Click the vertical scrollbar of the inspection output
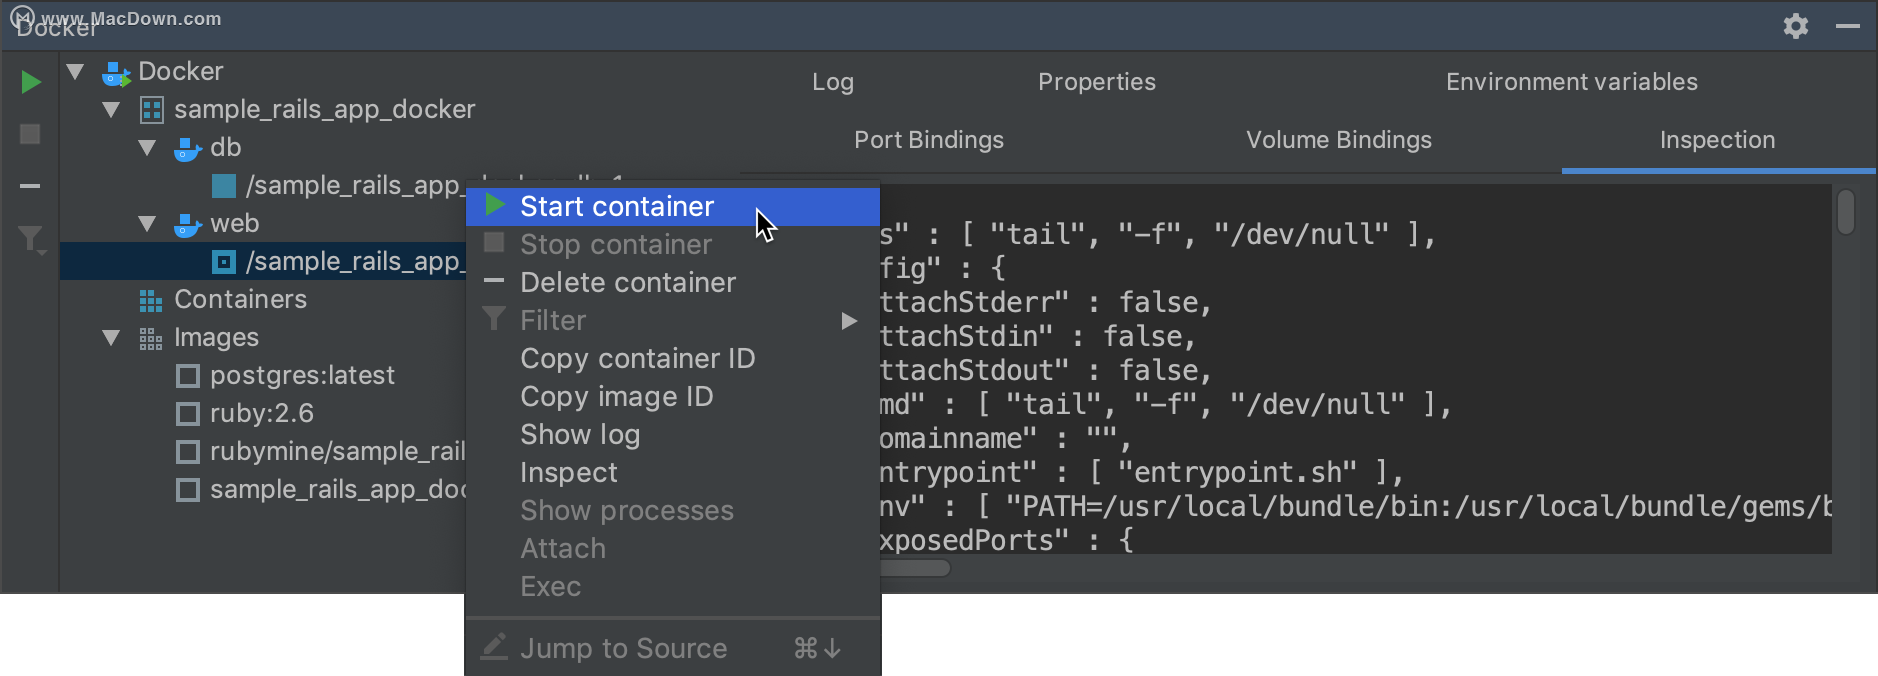The height and width of the screenshot is (676, 1878). (x=1846, y=212)
